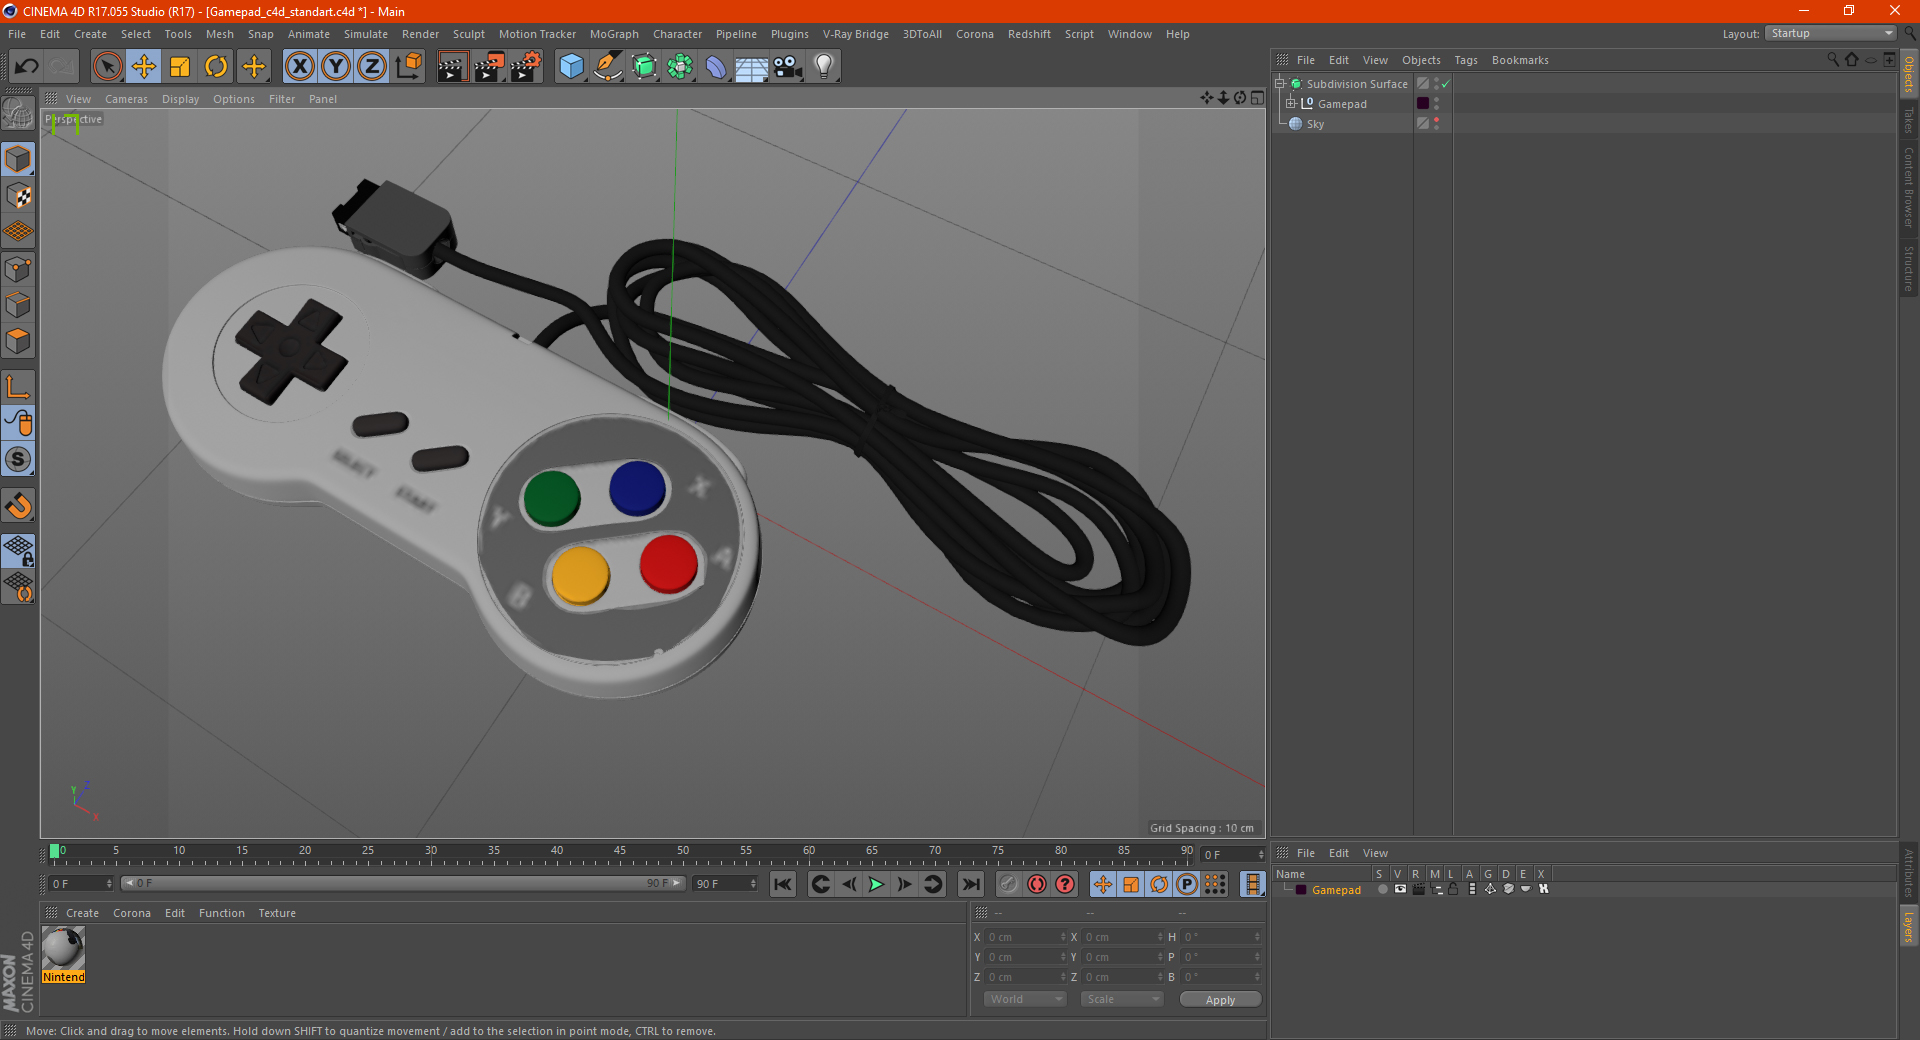Render to Picture Viewer
Screen dimensions: 1920x1040
tap(489, 67)
